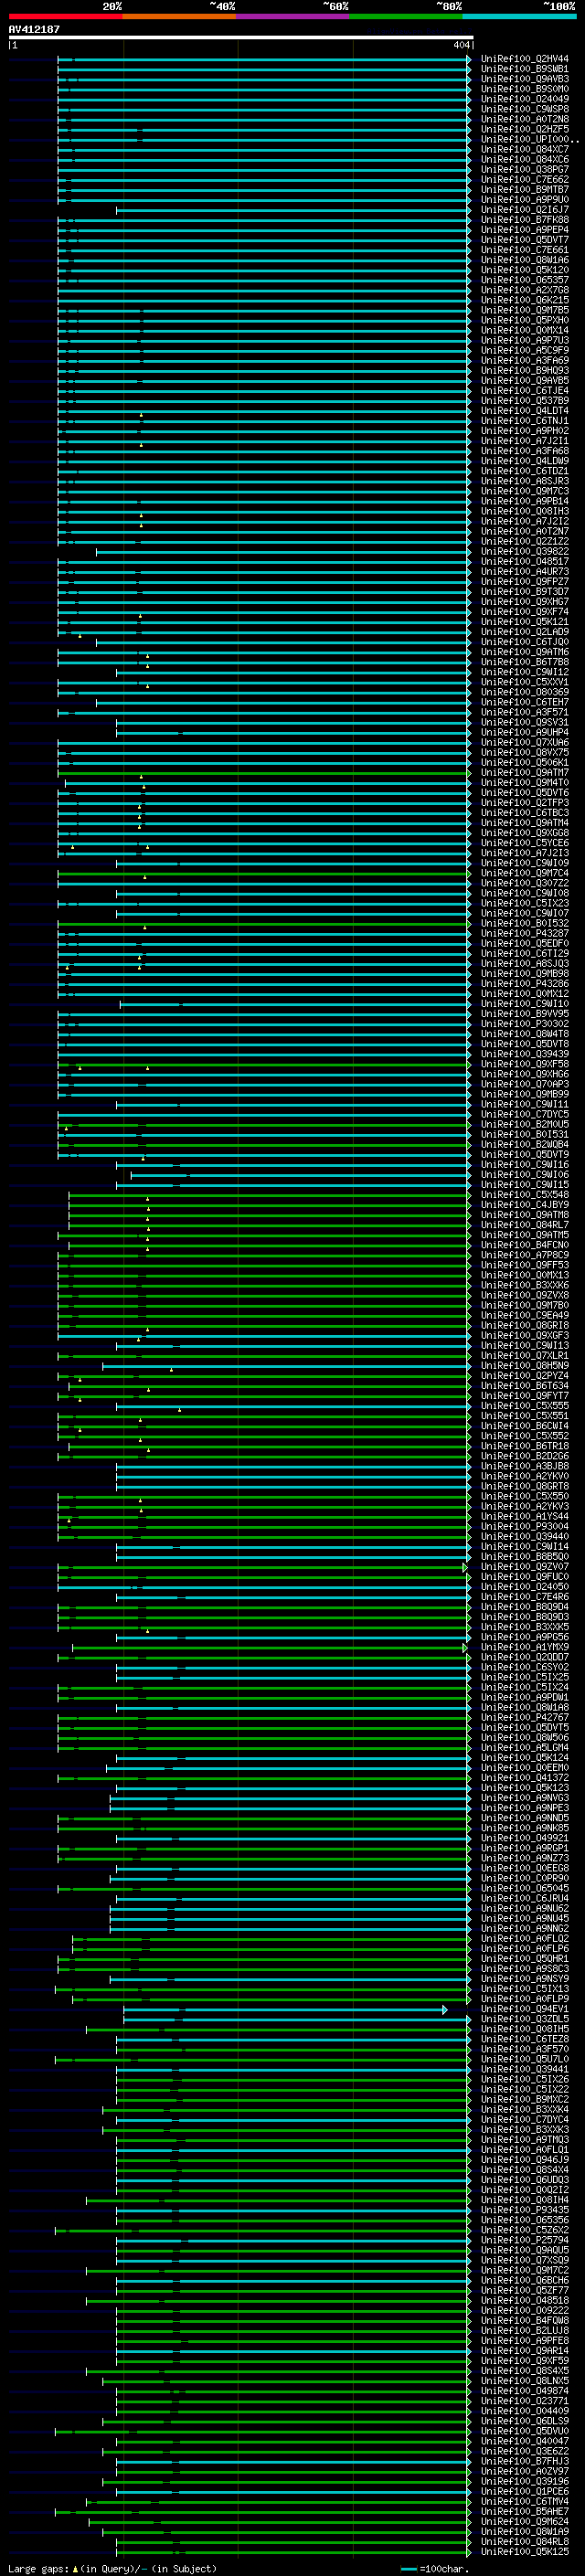This screenshot has width=585, height=2576.
Task: Select label UniRef100_B7FK88
Action: pyautogui.click(x=524, y=220)
